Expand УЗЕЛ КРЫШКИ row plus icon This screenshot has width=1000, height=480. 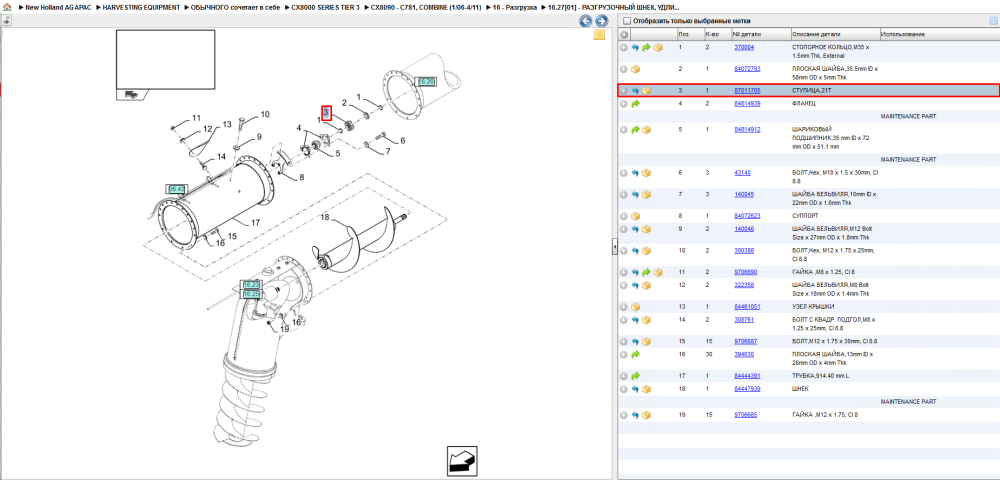[624, 307]
